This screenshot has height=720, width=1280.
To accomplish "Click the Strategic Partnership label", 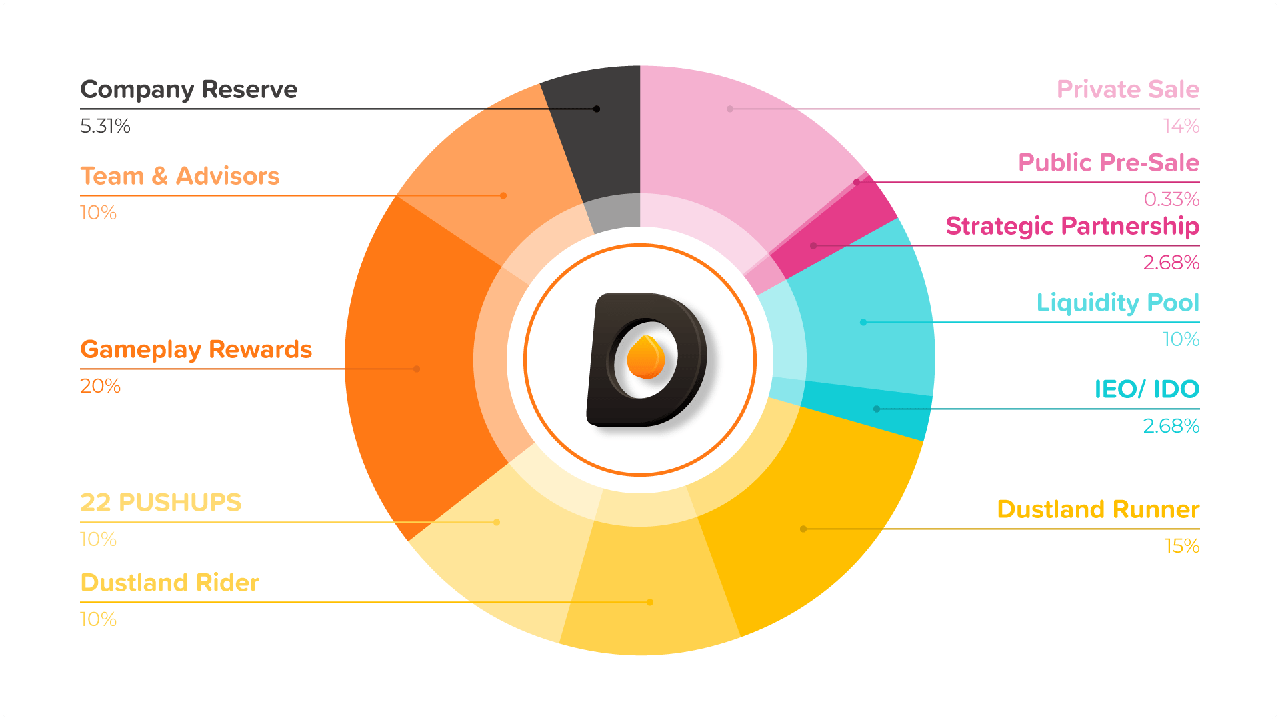I will pyautogui.click(x=1073, y=227).
